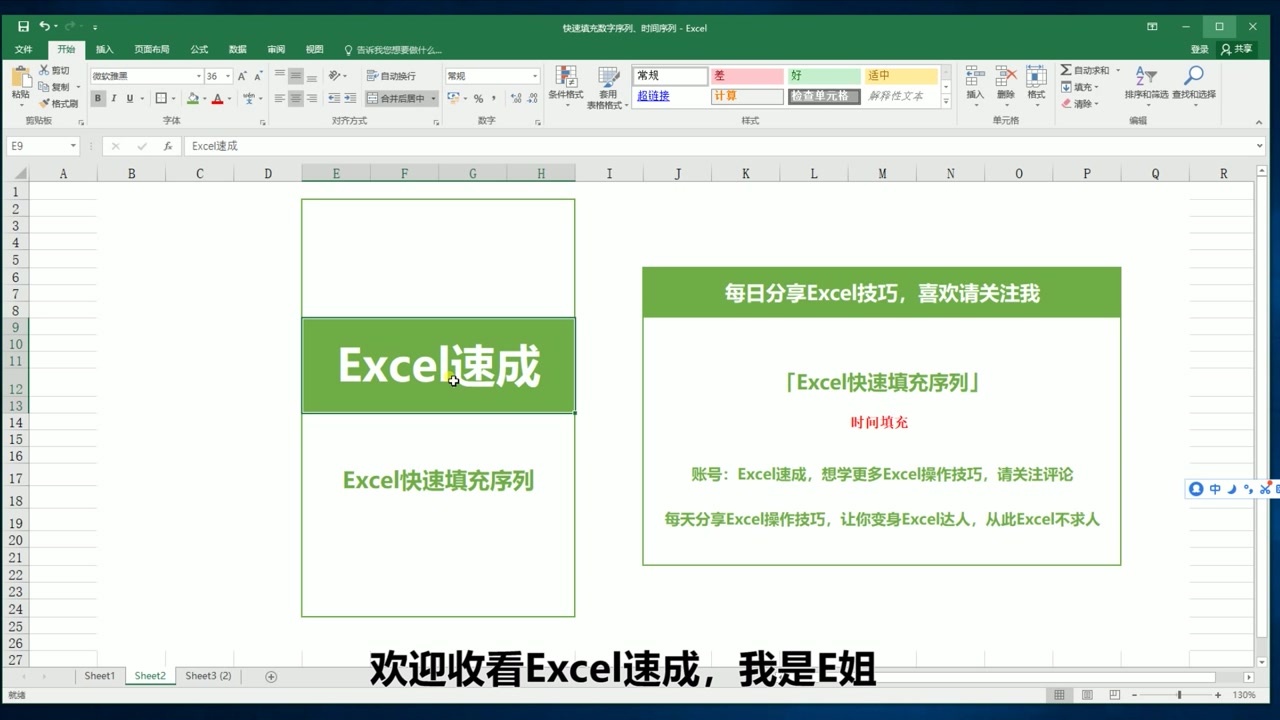The height and width of the screenshot is (720, 1280).
Task: Apply percent style format
Action: pos(478,98)
